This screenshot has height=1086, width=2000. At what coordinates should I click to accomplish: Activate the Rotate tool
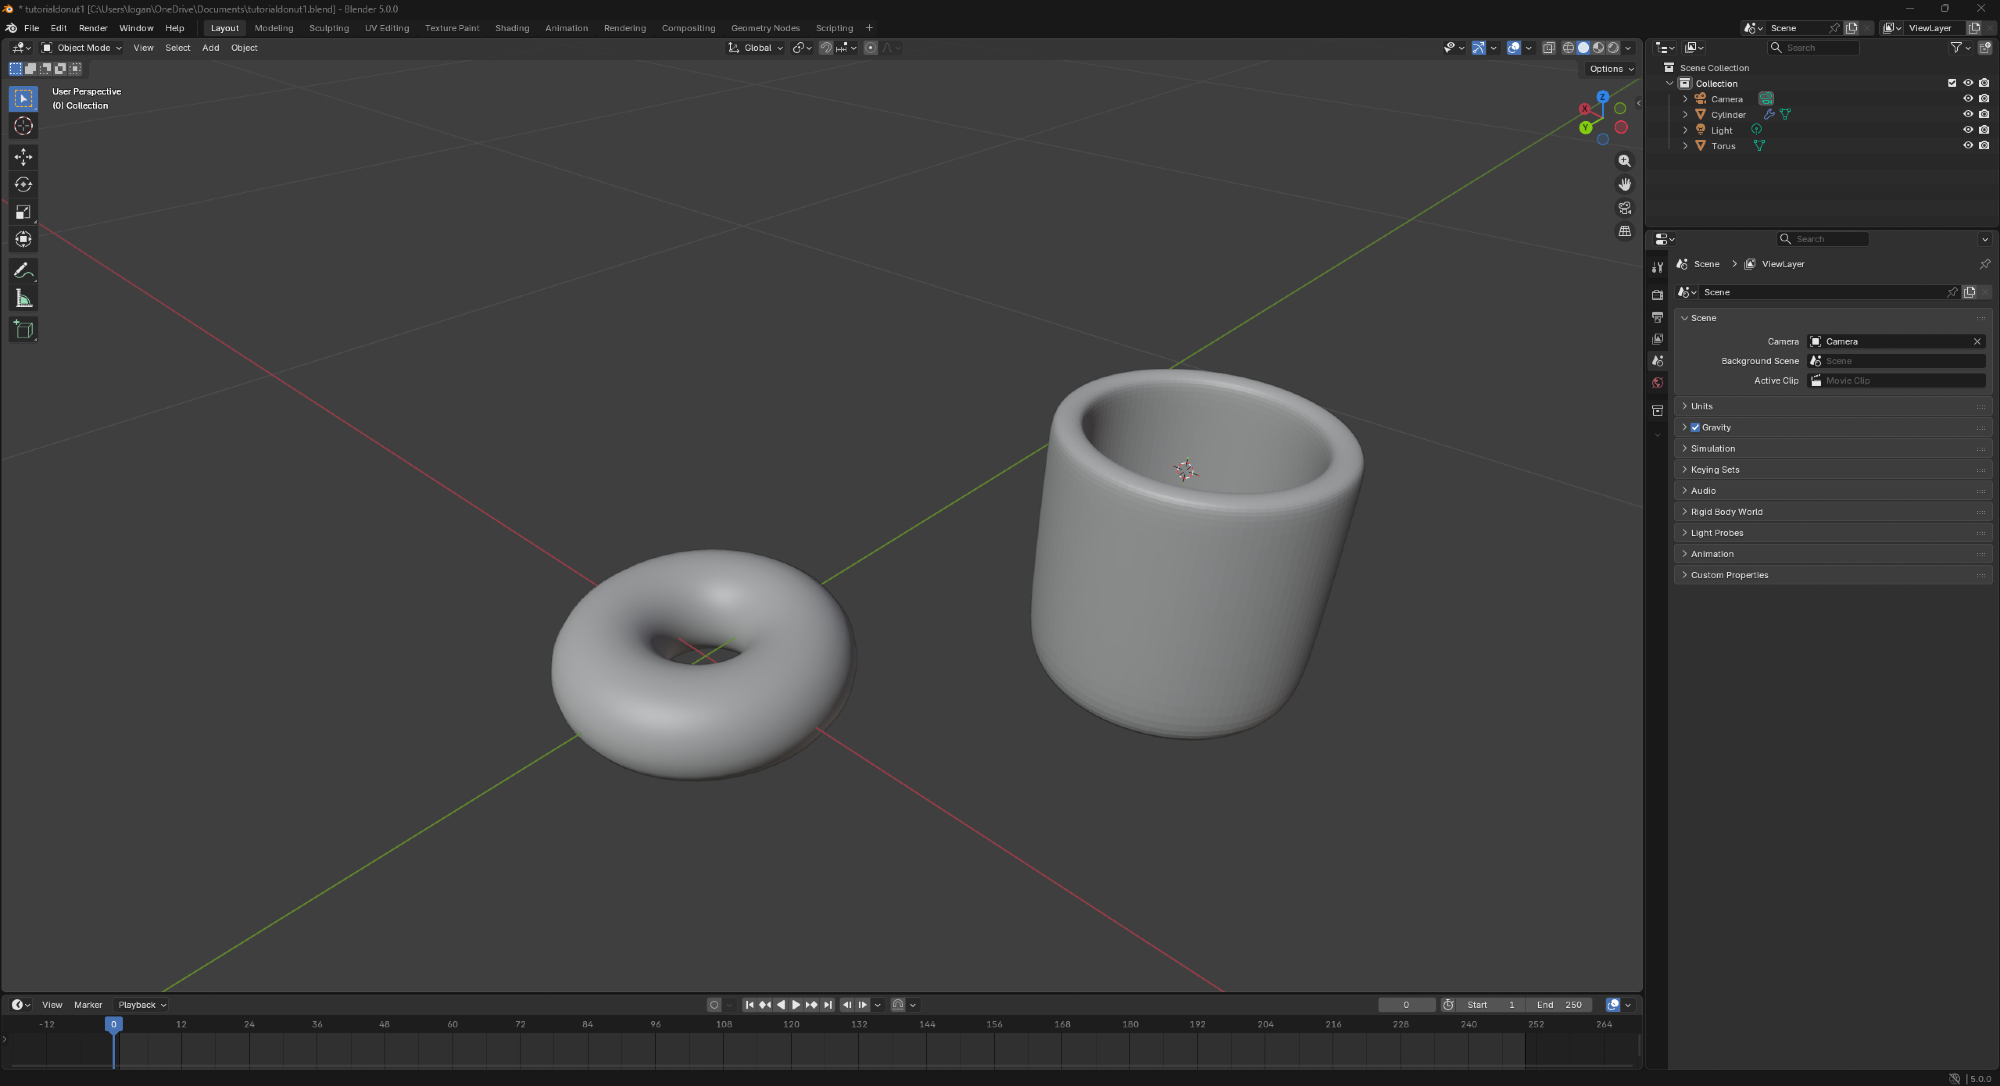click(x=23, y=184)
